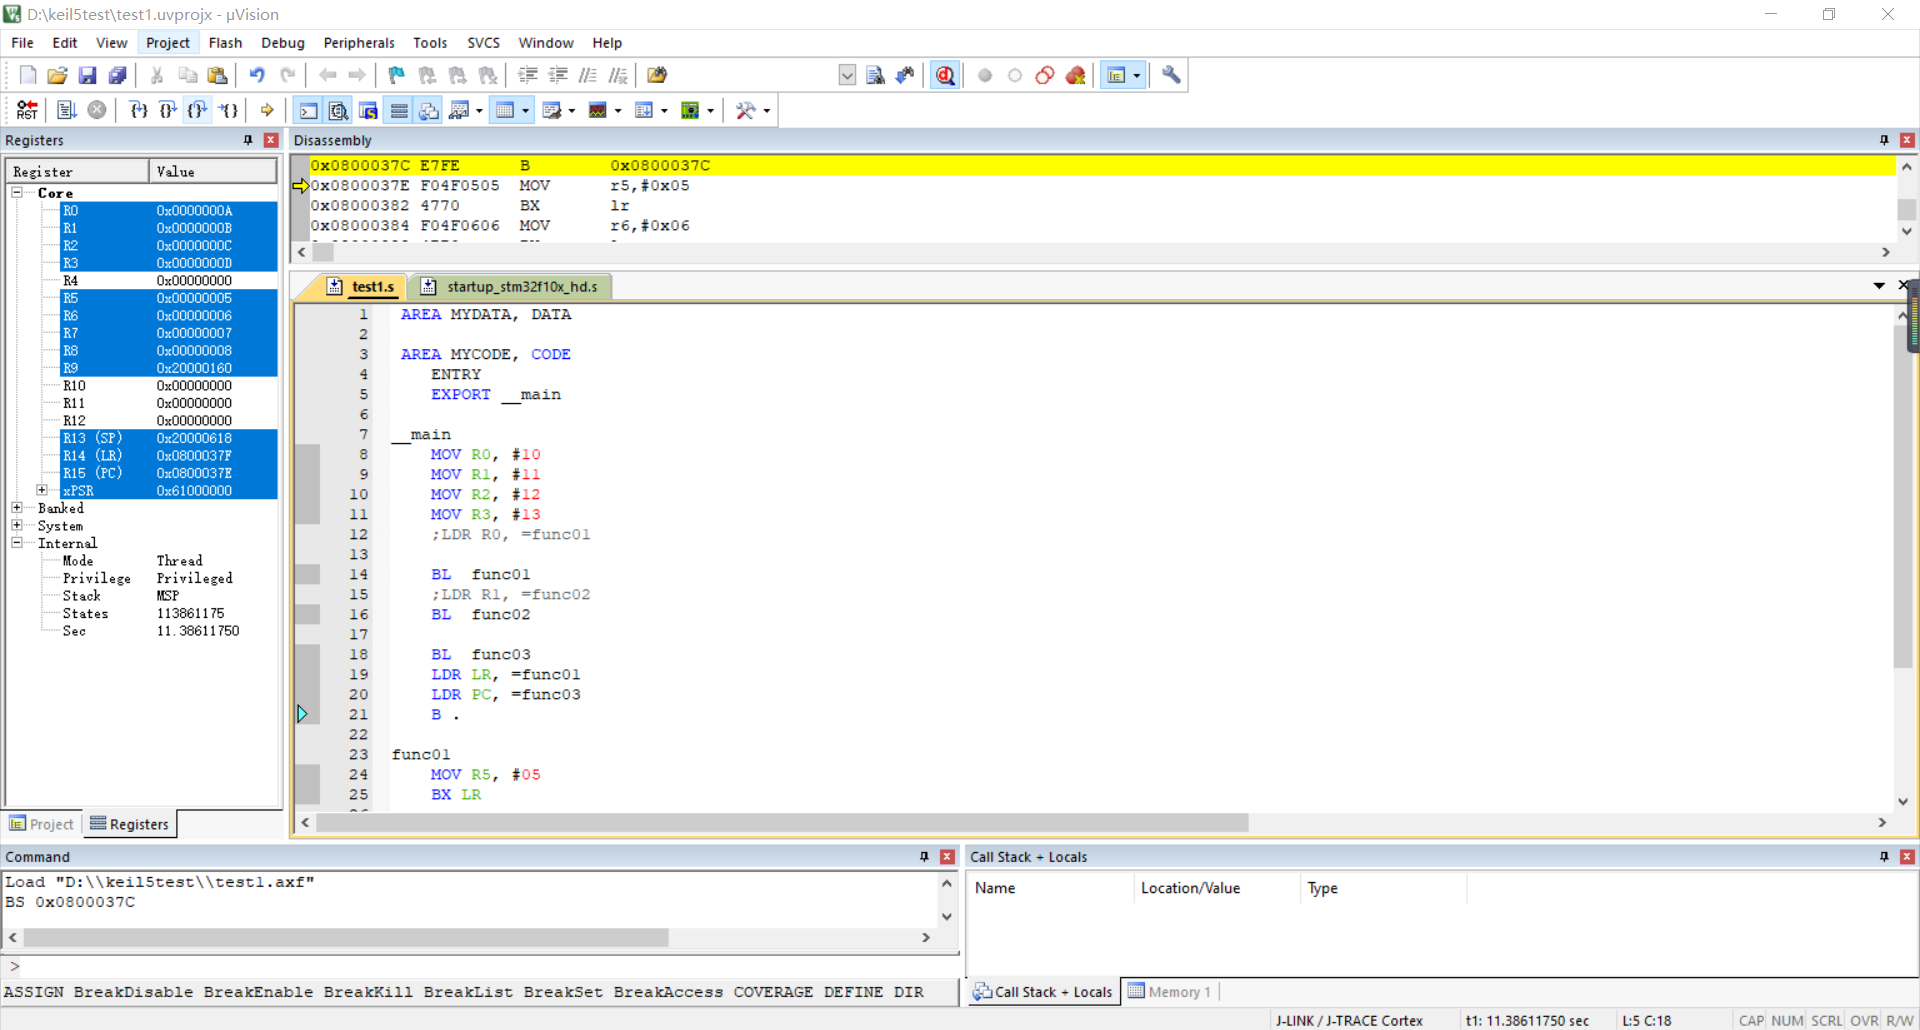Open the Toolbox dropdown arrow

[767, 110]
